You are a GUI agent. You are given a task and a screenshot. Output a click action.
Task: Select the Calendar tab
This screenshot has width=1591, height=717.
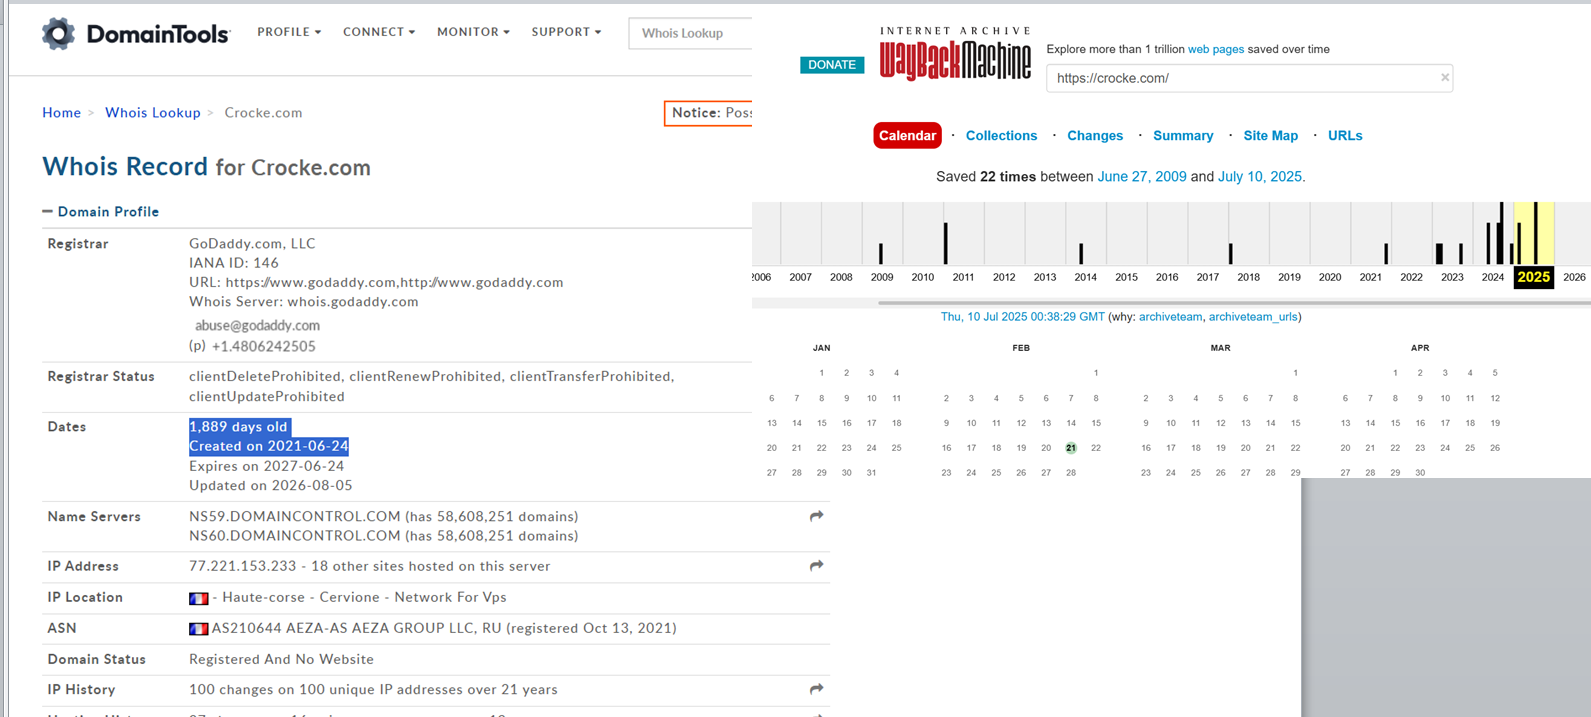[x=907, y=135]
